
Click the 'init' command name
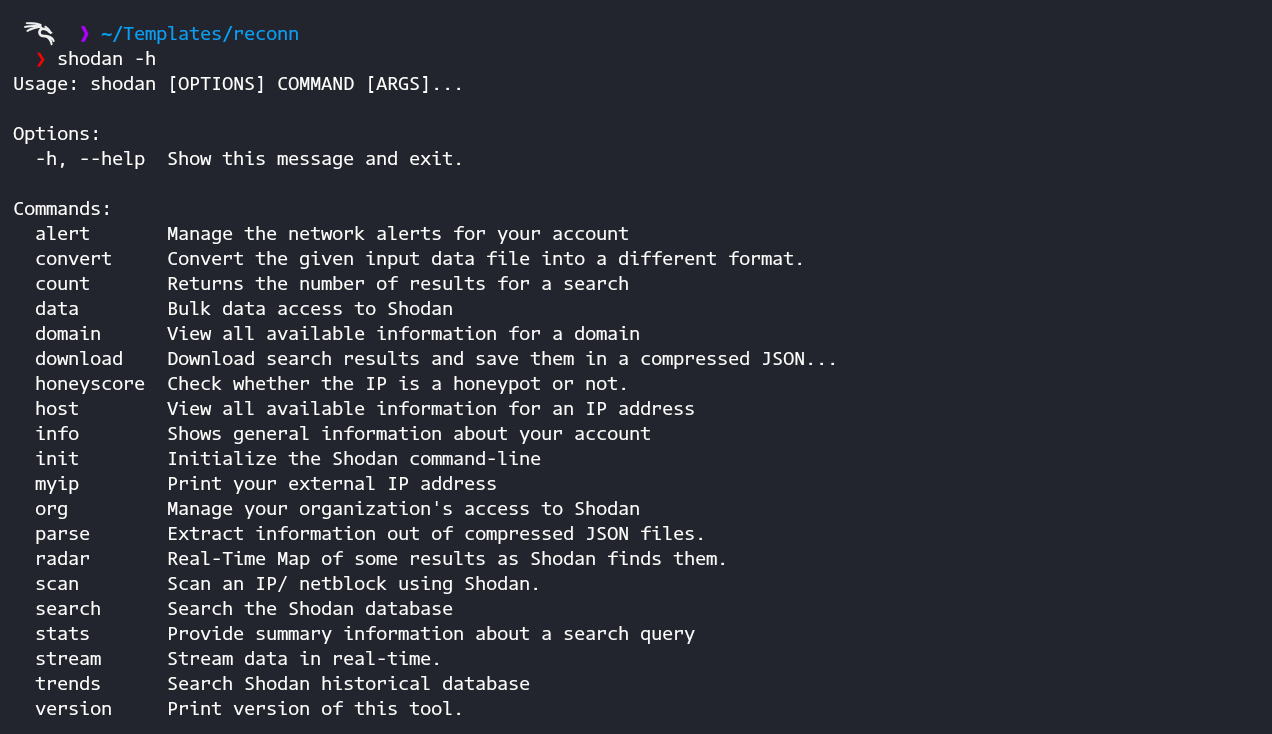tap(57, 459)
